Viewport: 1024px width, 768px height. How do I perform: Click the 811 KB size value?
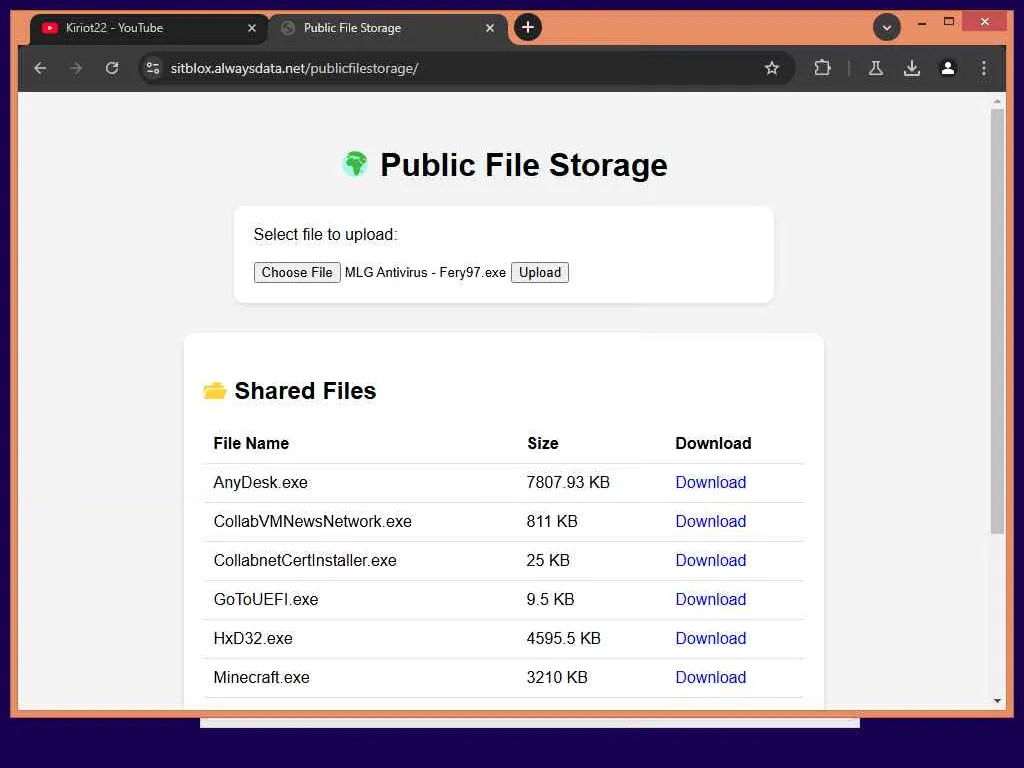tap(552, 522)
